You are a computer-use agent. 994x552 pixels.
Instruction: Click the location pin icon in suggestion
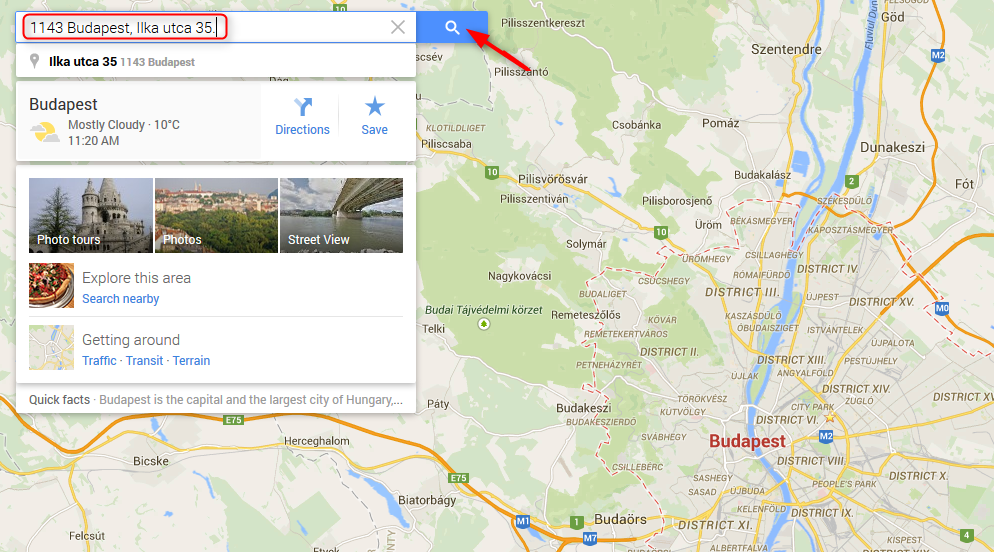[x=35, y=61]
